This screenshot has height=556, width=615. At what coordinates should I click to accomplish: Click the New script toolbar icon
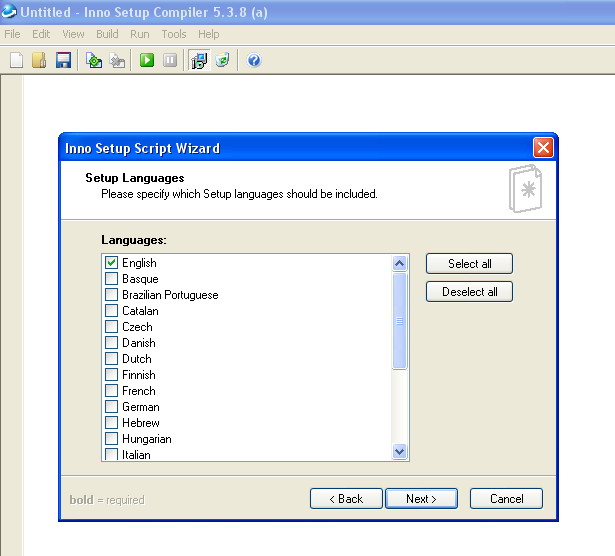click(x=16, y=60)
